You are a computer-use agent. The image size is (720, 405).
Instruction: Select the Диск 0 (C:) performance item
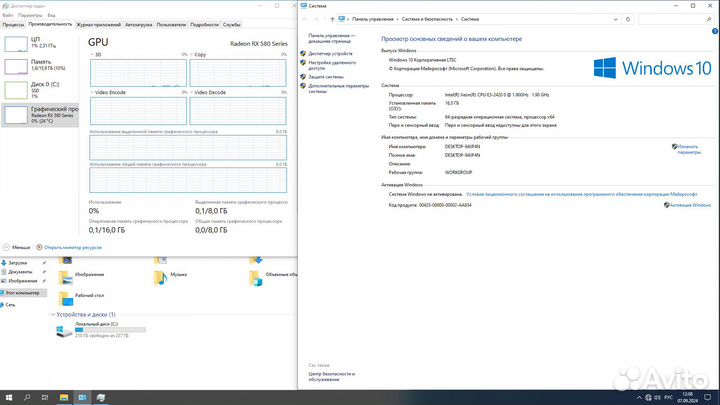pyautogui.click(x=40, y=90)
